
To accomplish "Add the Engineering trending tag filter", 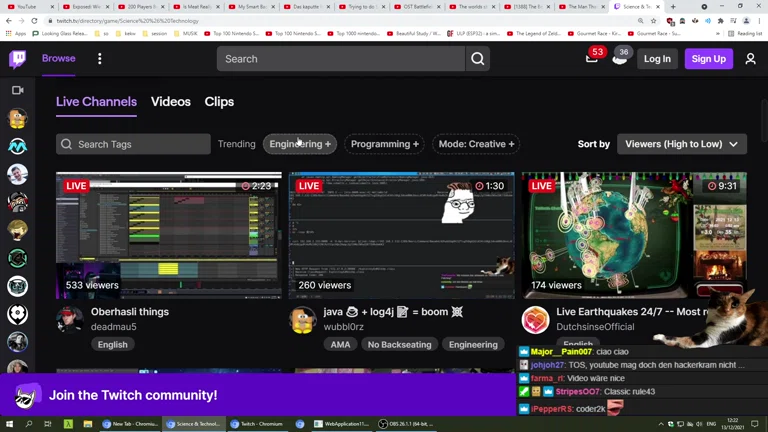I will (300, 144).
